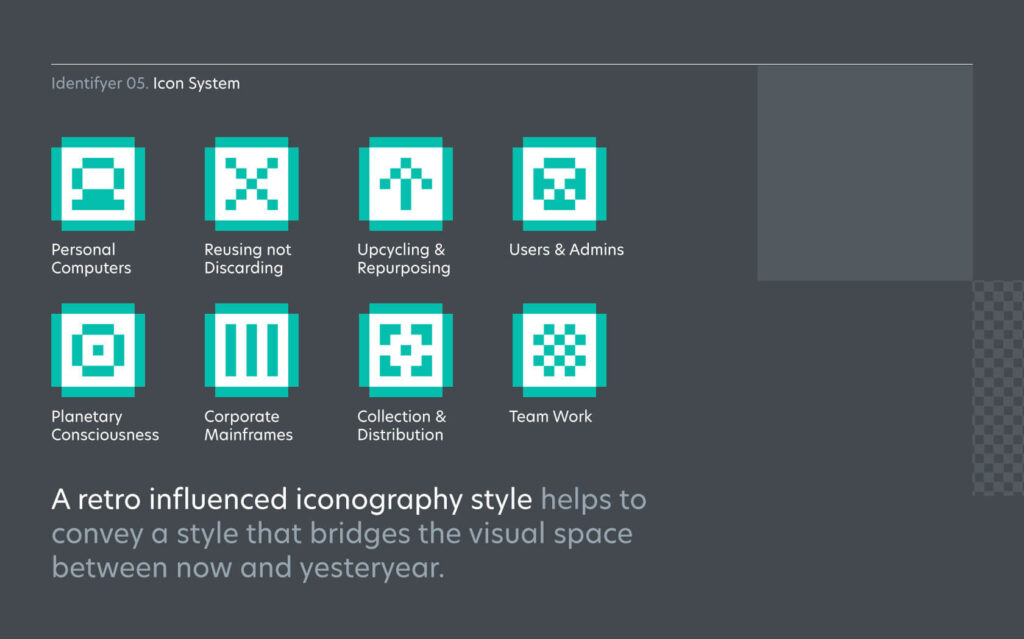1024x639 pixels.
Task: Click the 'Corporate Mainframes' label
Action: (248, 425)
